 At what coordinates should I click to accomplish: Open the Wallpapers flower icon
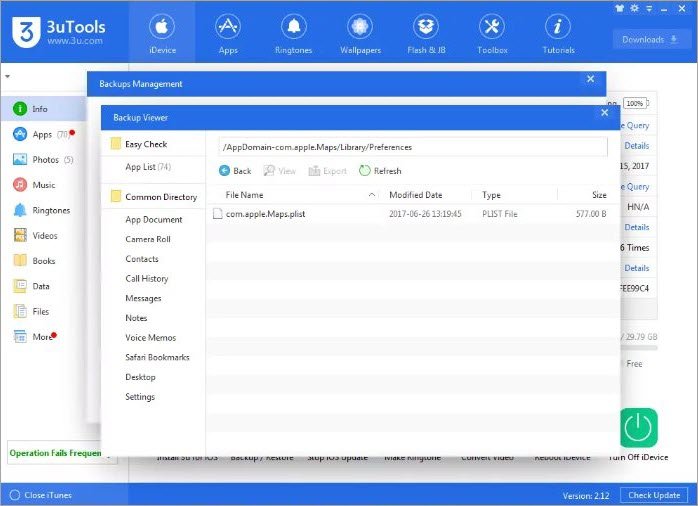[360, 33]
